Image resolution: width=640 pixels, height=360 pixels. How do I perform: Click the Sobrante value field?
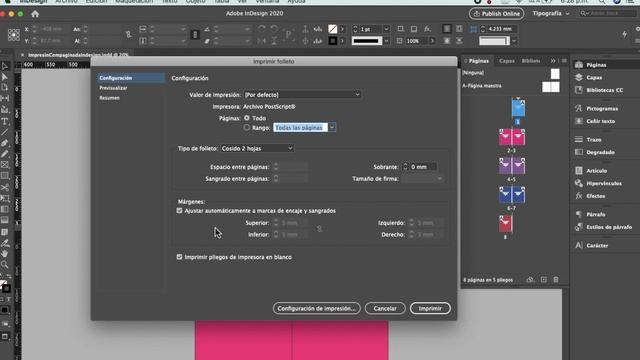click(423, 167)
